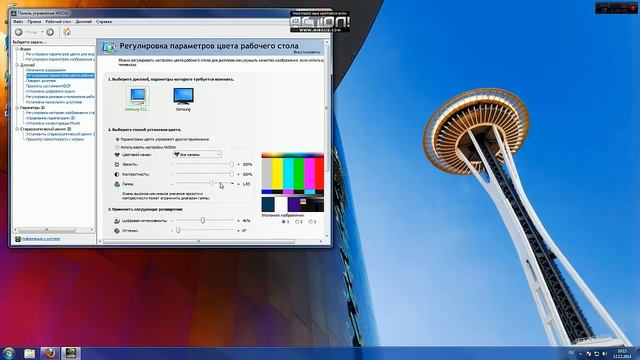Click the digital vibrance slider handle

pyautogui.click(x=202, y=220)
